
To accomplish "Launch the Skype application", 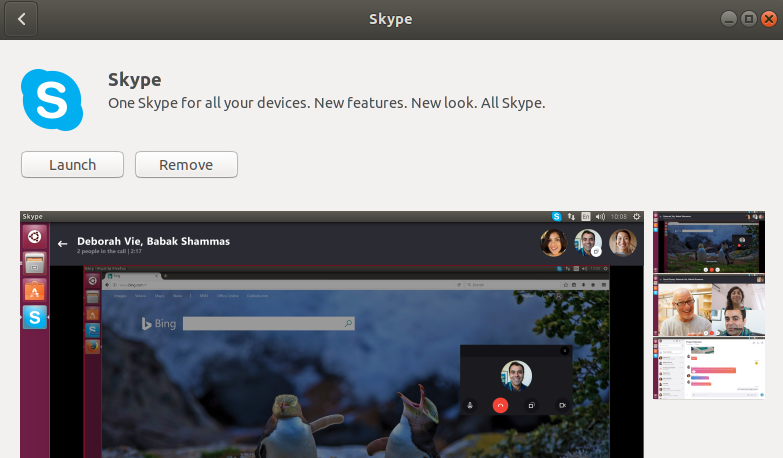I will [72, 164].
